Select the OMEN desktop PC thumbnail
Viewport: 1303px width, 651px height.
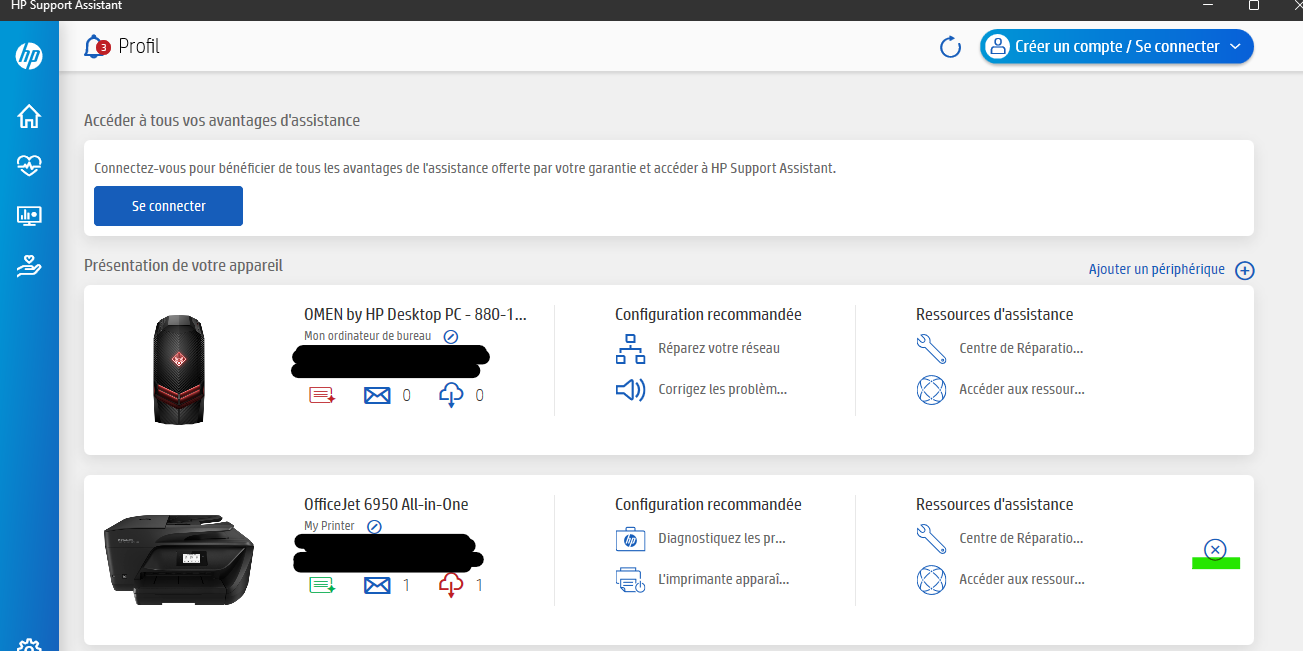pyautogui.click(x=179, y=370)
